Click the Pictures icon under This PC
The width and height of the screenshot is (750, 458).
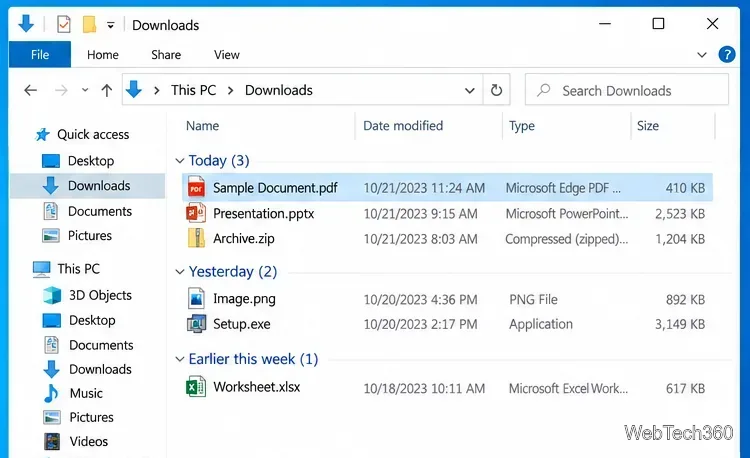click(52, 417)
